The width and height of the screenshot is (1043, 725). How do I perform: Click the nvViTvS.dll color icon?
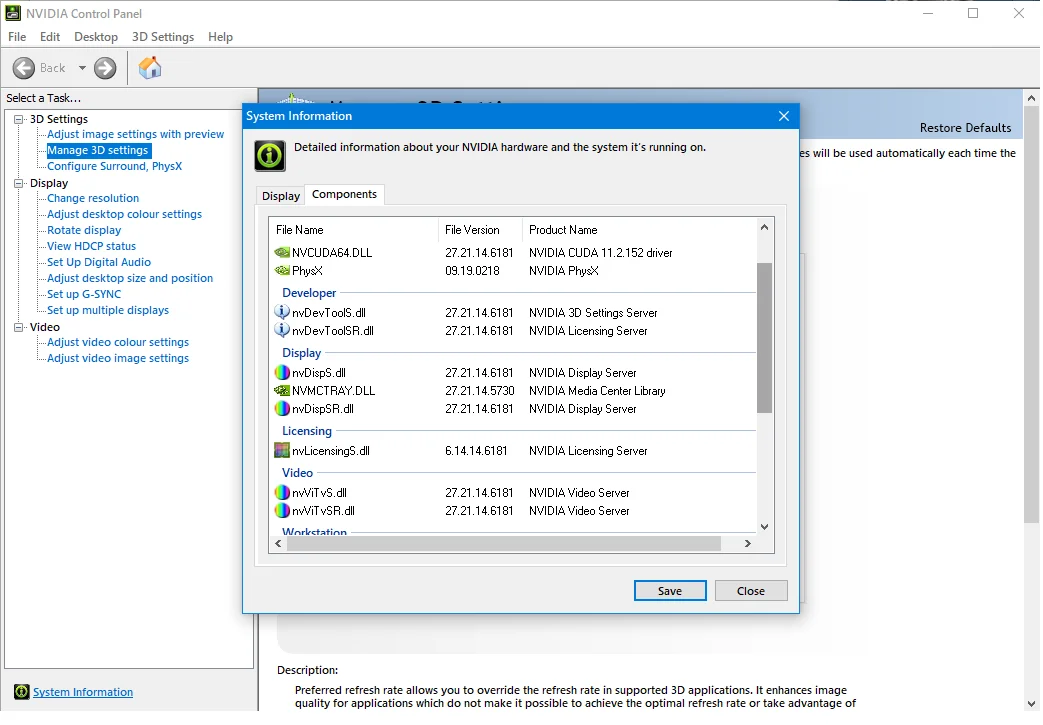click(x=282, y=492)
